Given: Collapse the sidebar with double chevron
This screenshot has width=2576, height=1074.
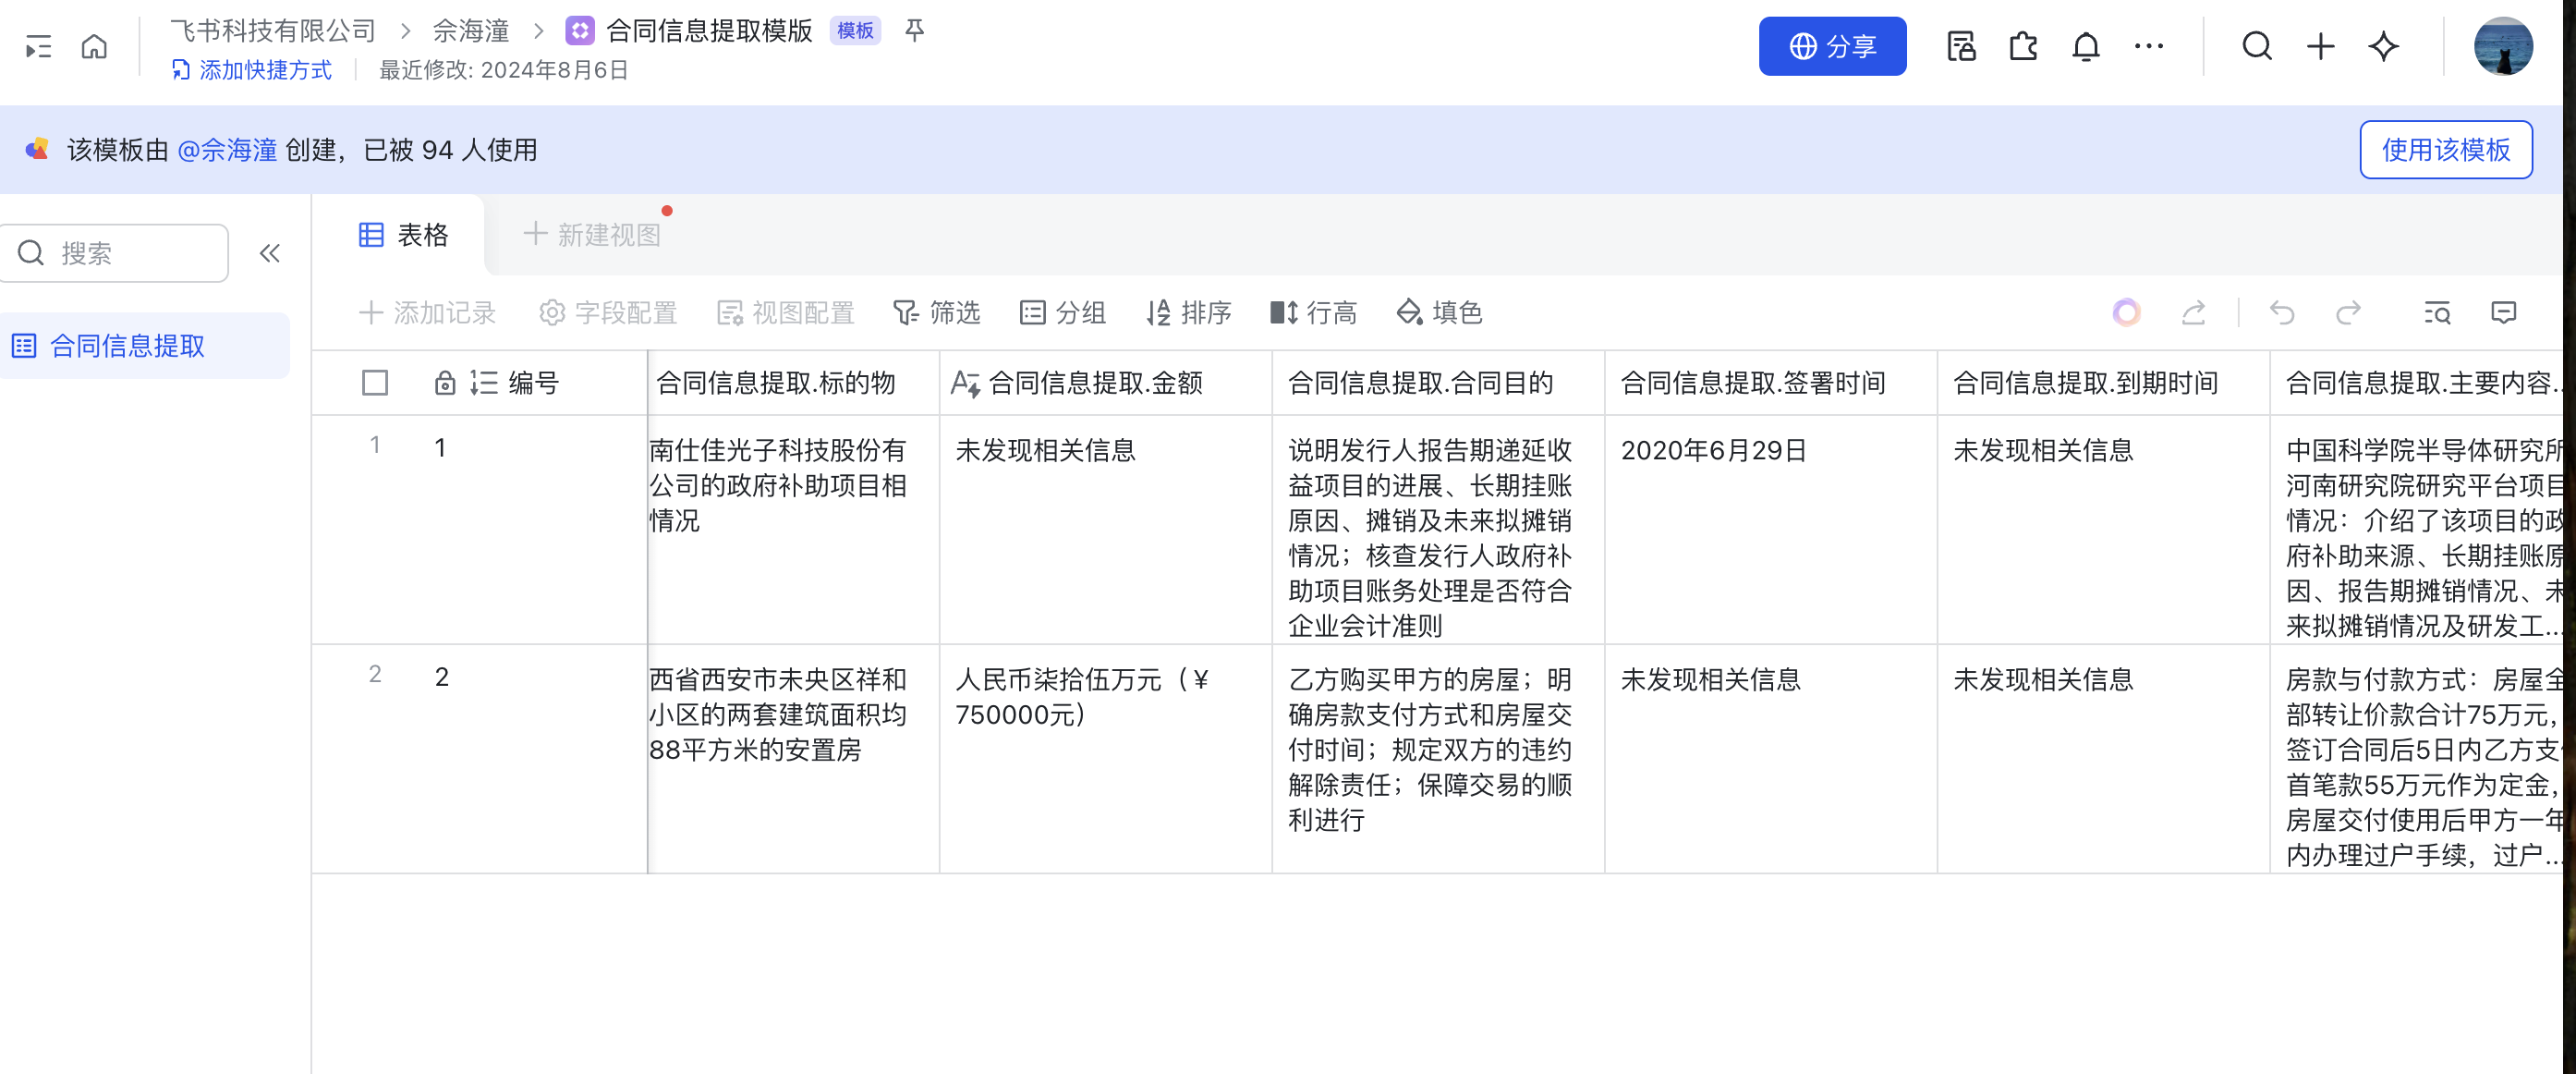Looking at the screenshot, I should click(x=270, y=253).
